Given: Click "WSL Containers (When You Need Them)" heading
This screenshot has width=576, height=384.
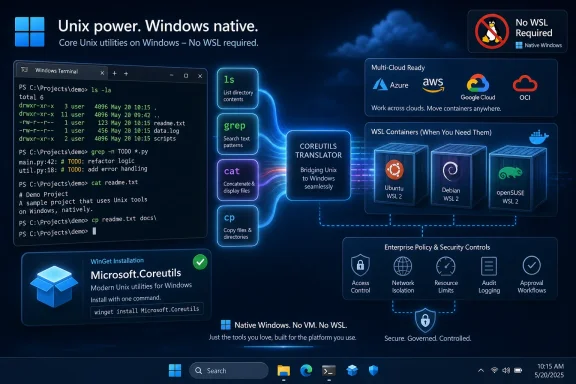Looking at the screenshot, I should pos(431,132).
